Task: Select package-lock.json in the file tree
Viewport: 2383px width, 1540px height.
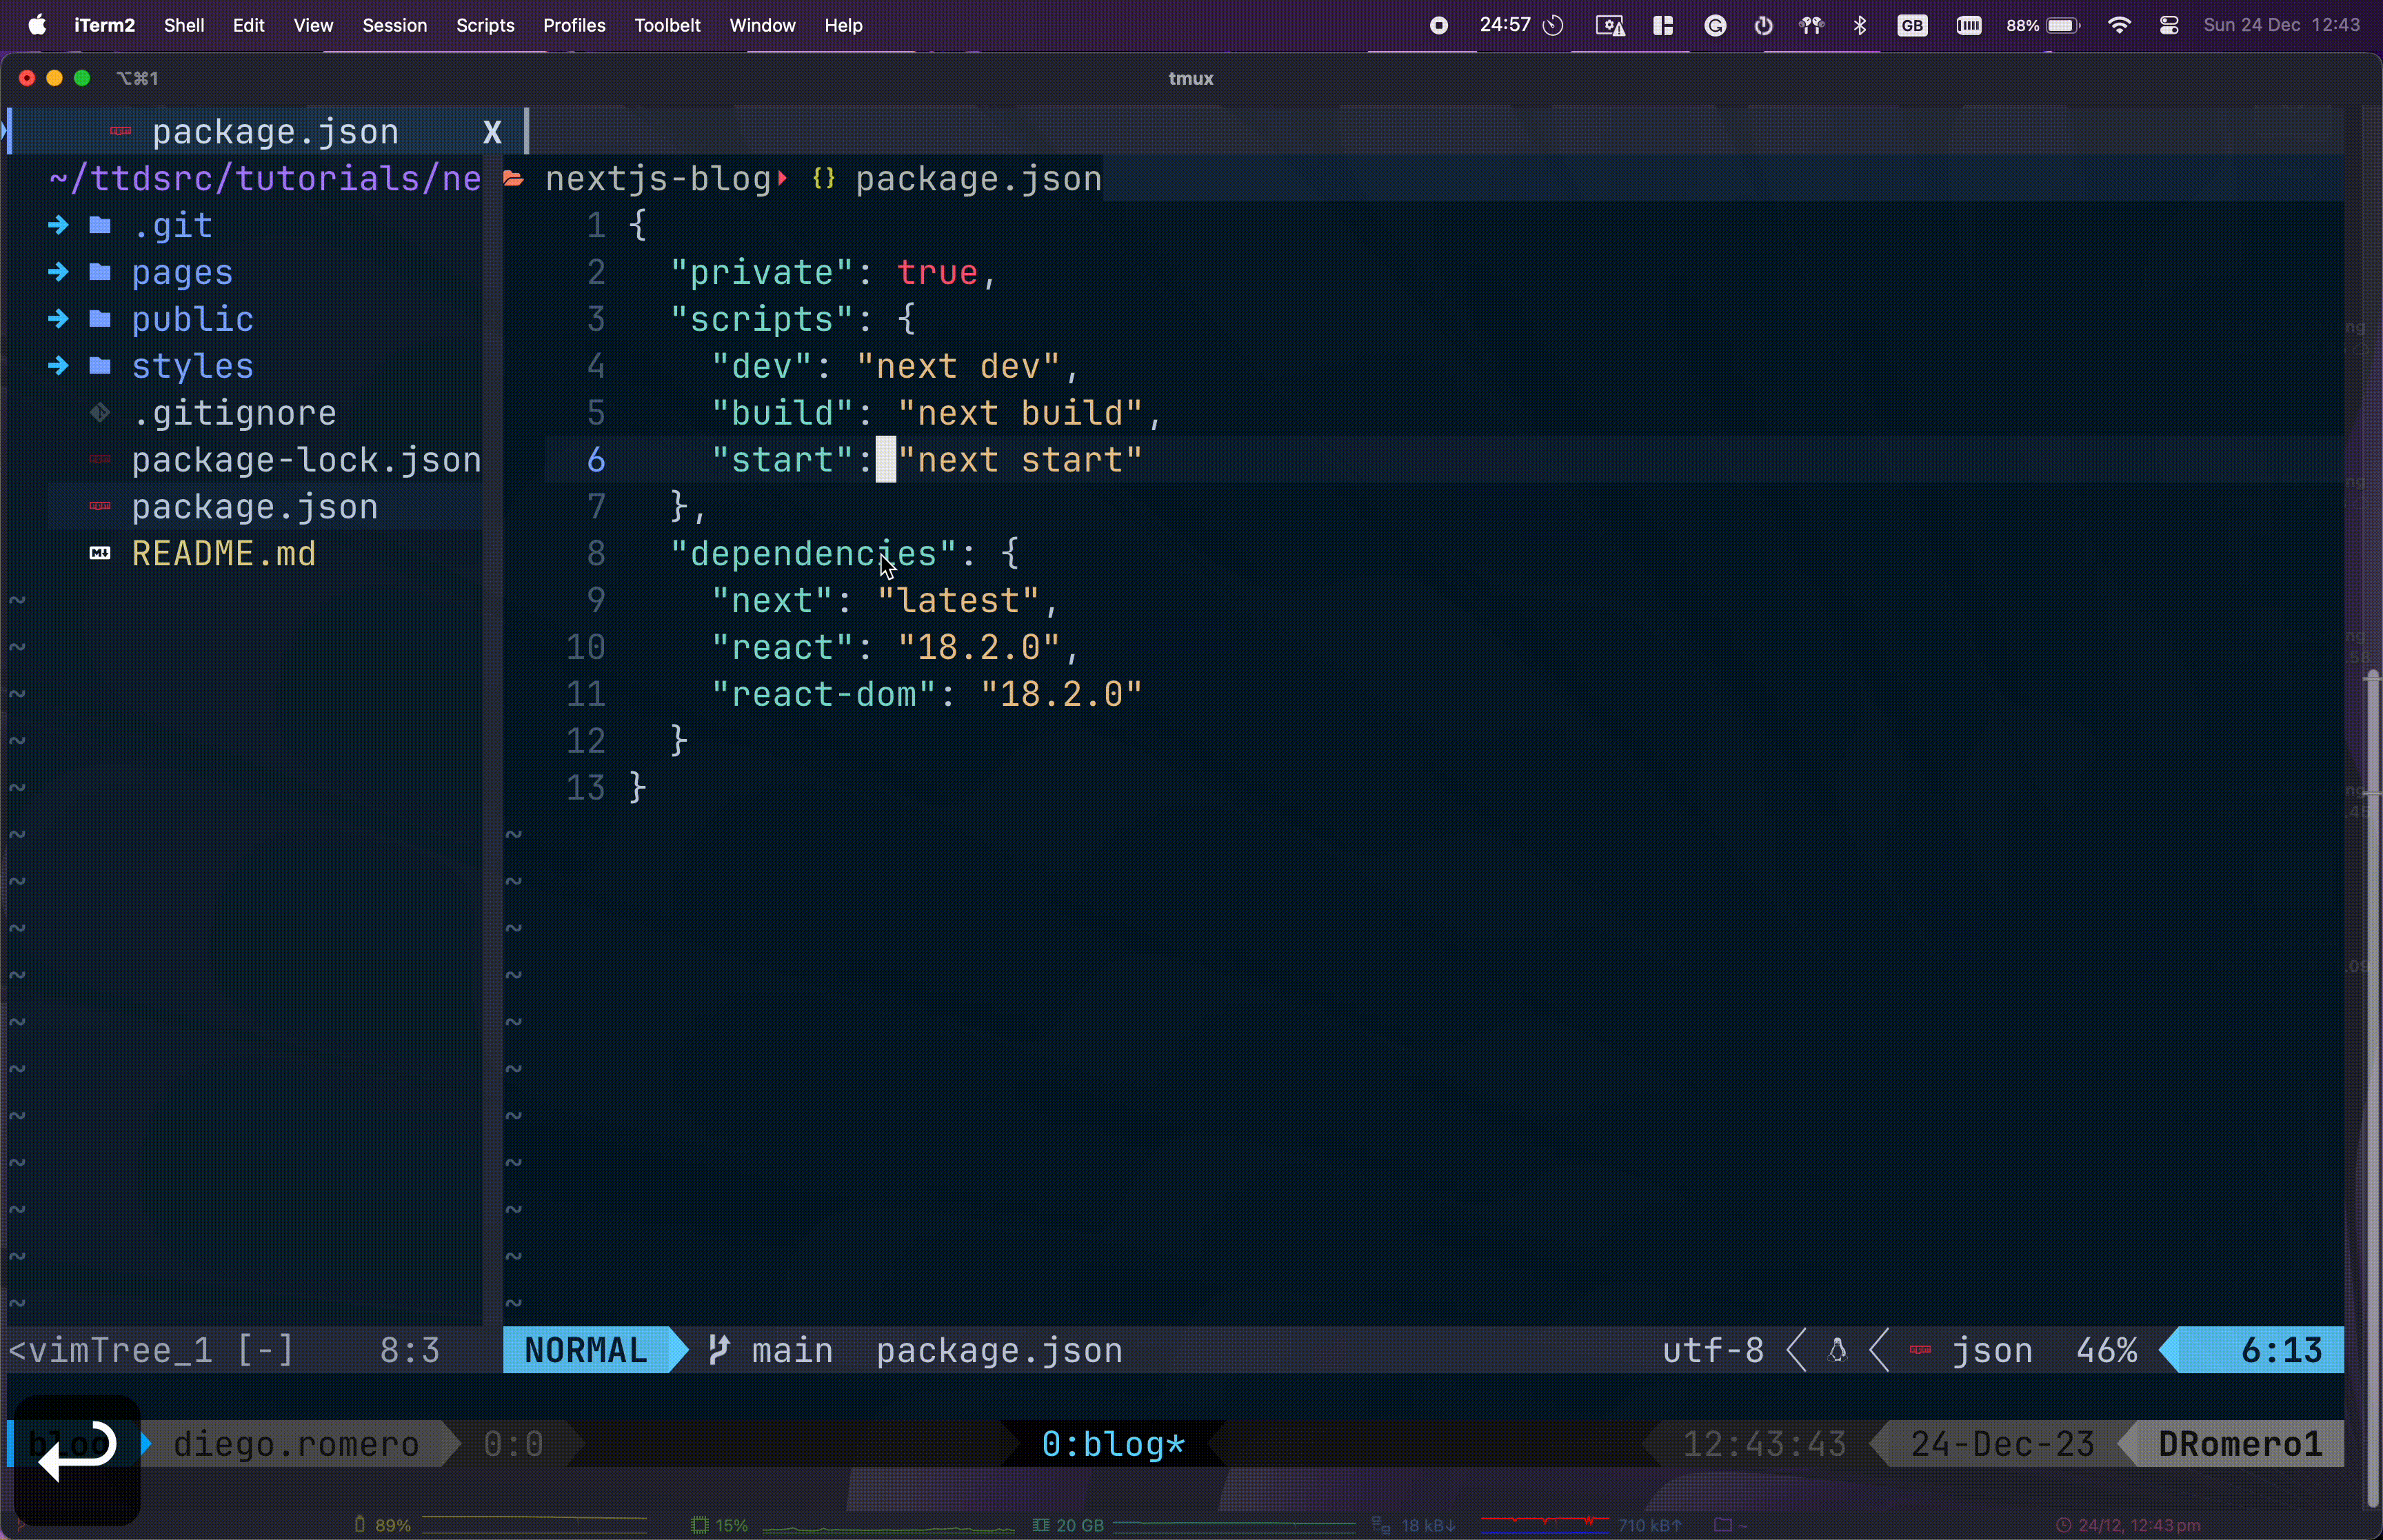Action: [x=306, y=460]
